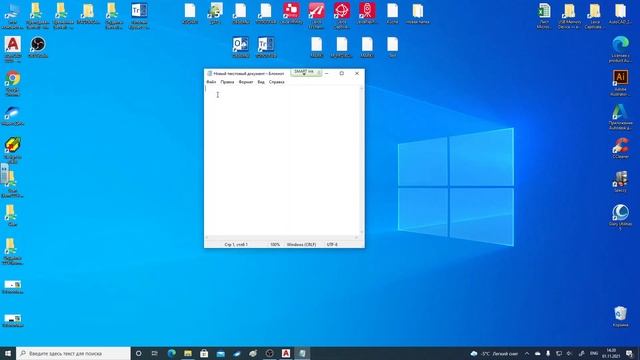Click the ENG language indicator
This screenshot has width=640, height=360.
[594, 353]
